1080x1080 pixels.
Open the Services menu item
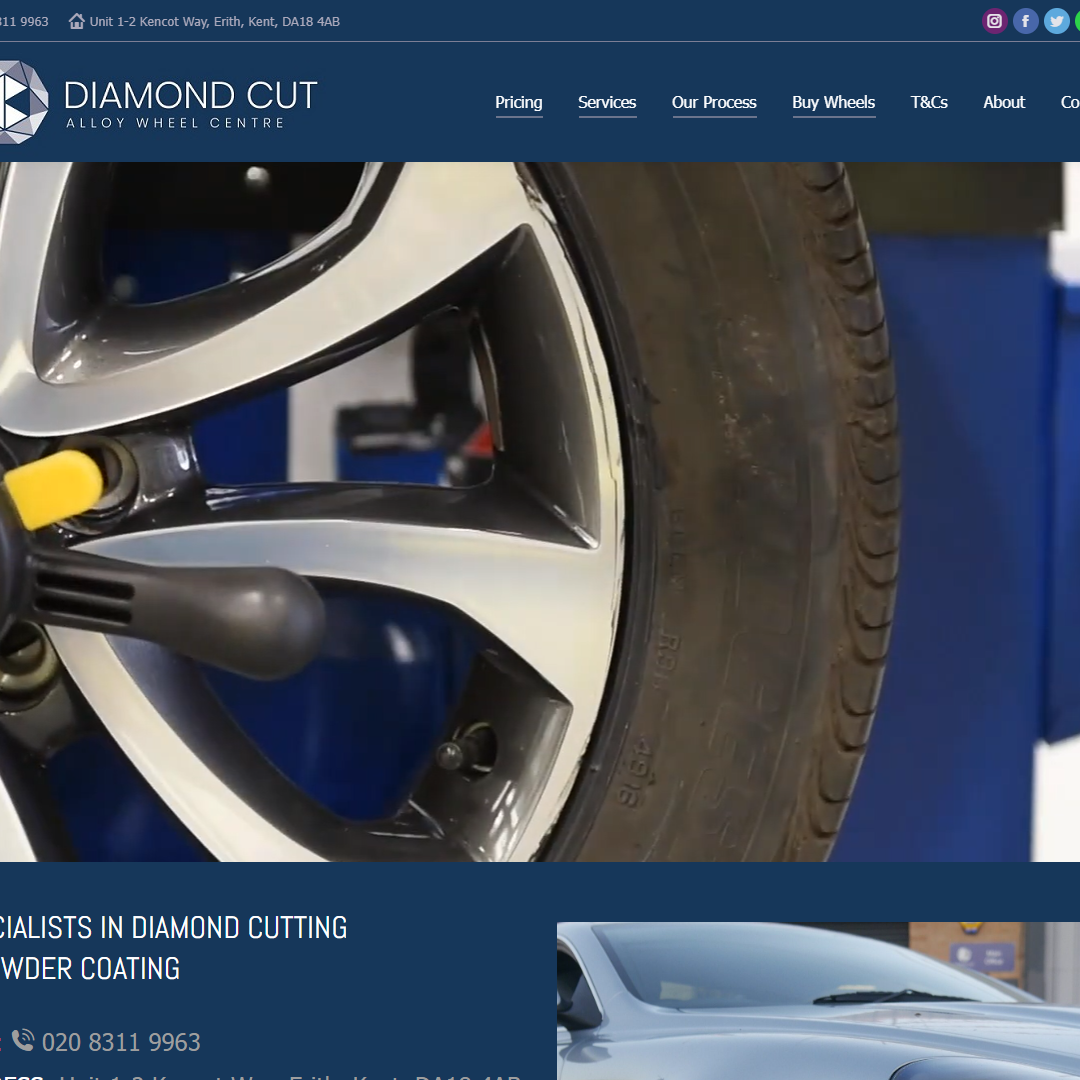click(x=607, y=102)
